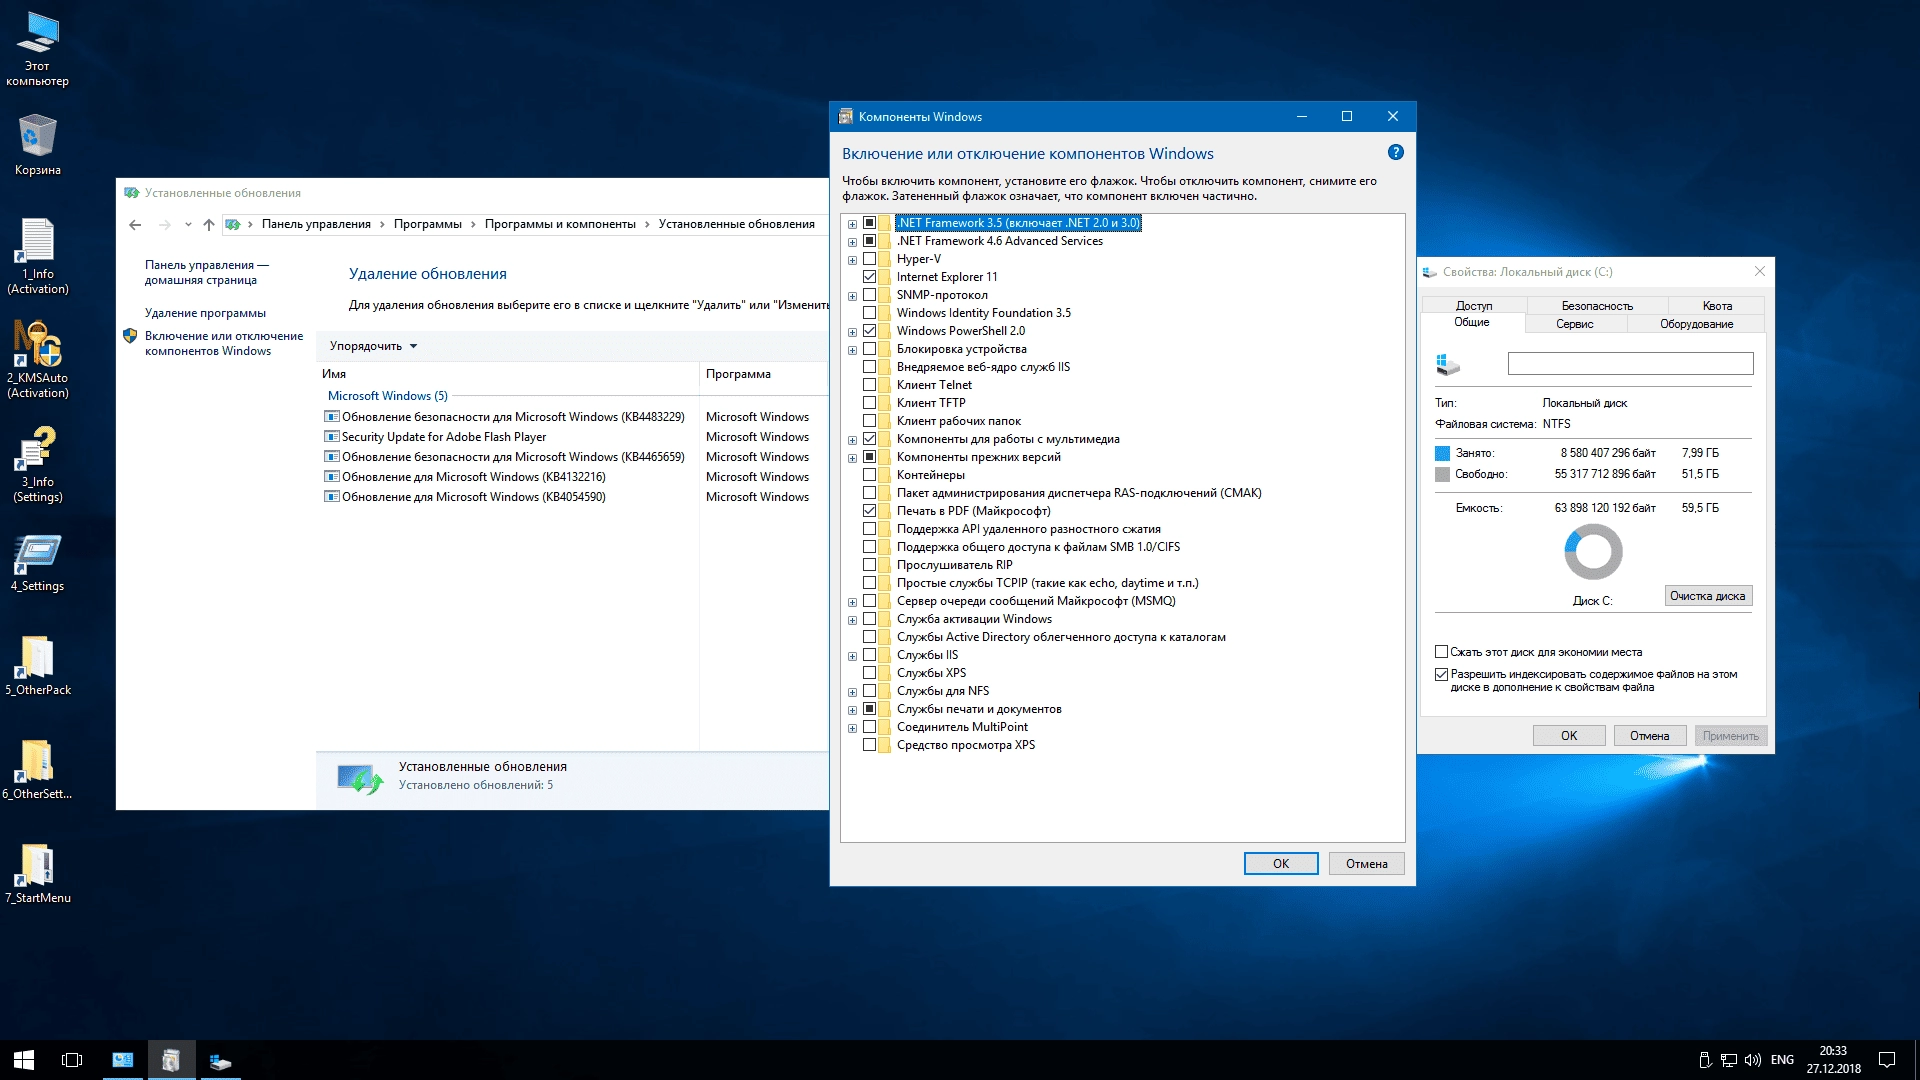Switch to the disk properties taskbar app
This screenshot has width=1920, height=1080.
(x=220, y=1060)
